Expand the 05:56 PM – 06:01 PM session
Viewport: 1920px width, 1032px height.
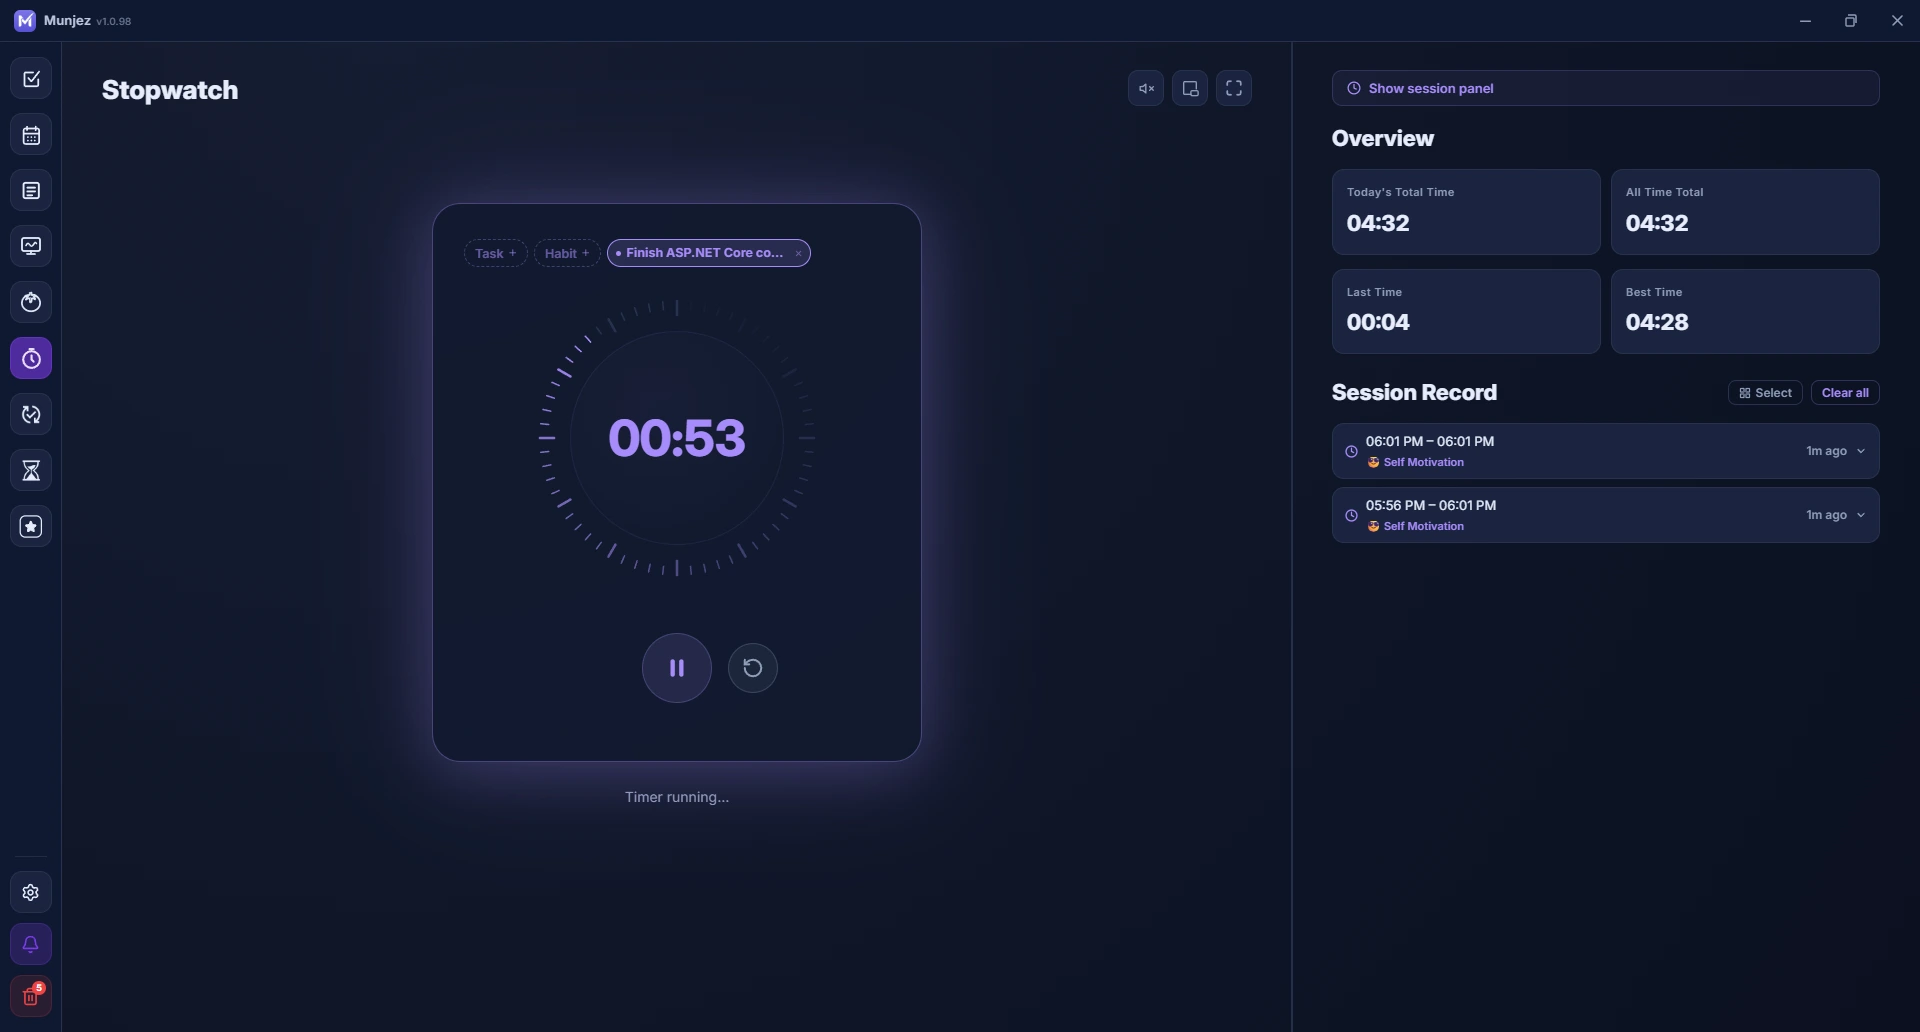coord(1861,515)
